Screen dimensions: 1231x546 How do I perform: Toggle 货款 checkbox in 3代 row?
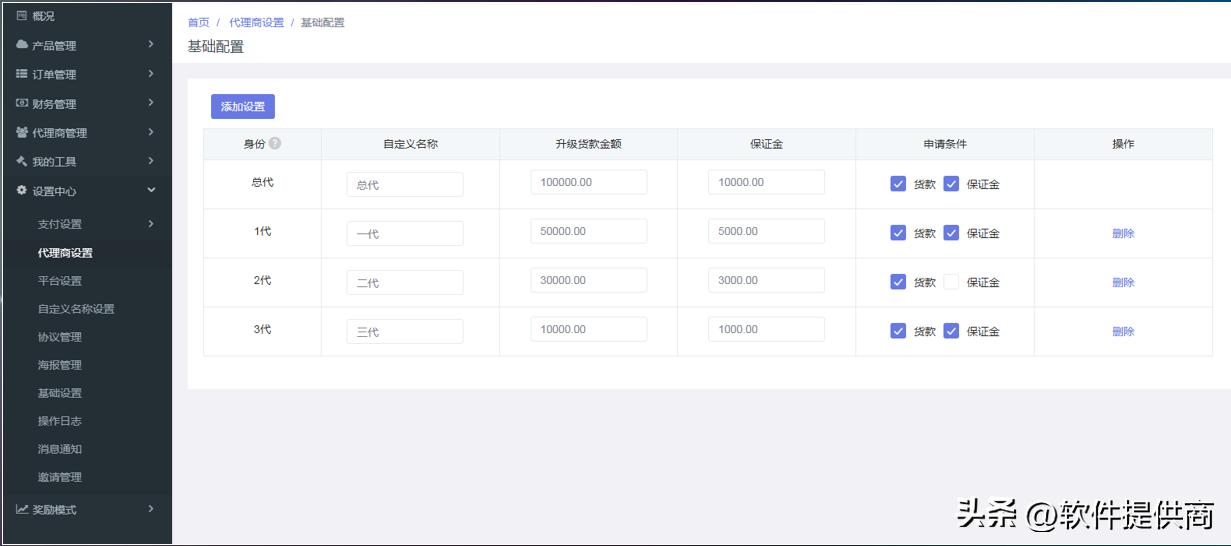(x=898, y=330)
